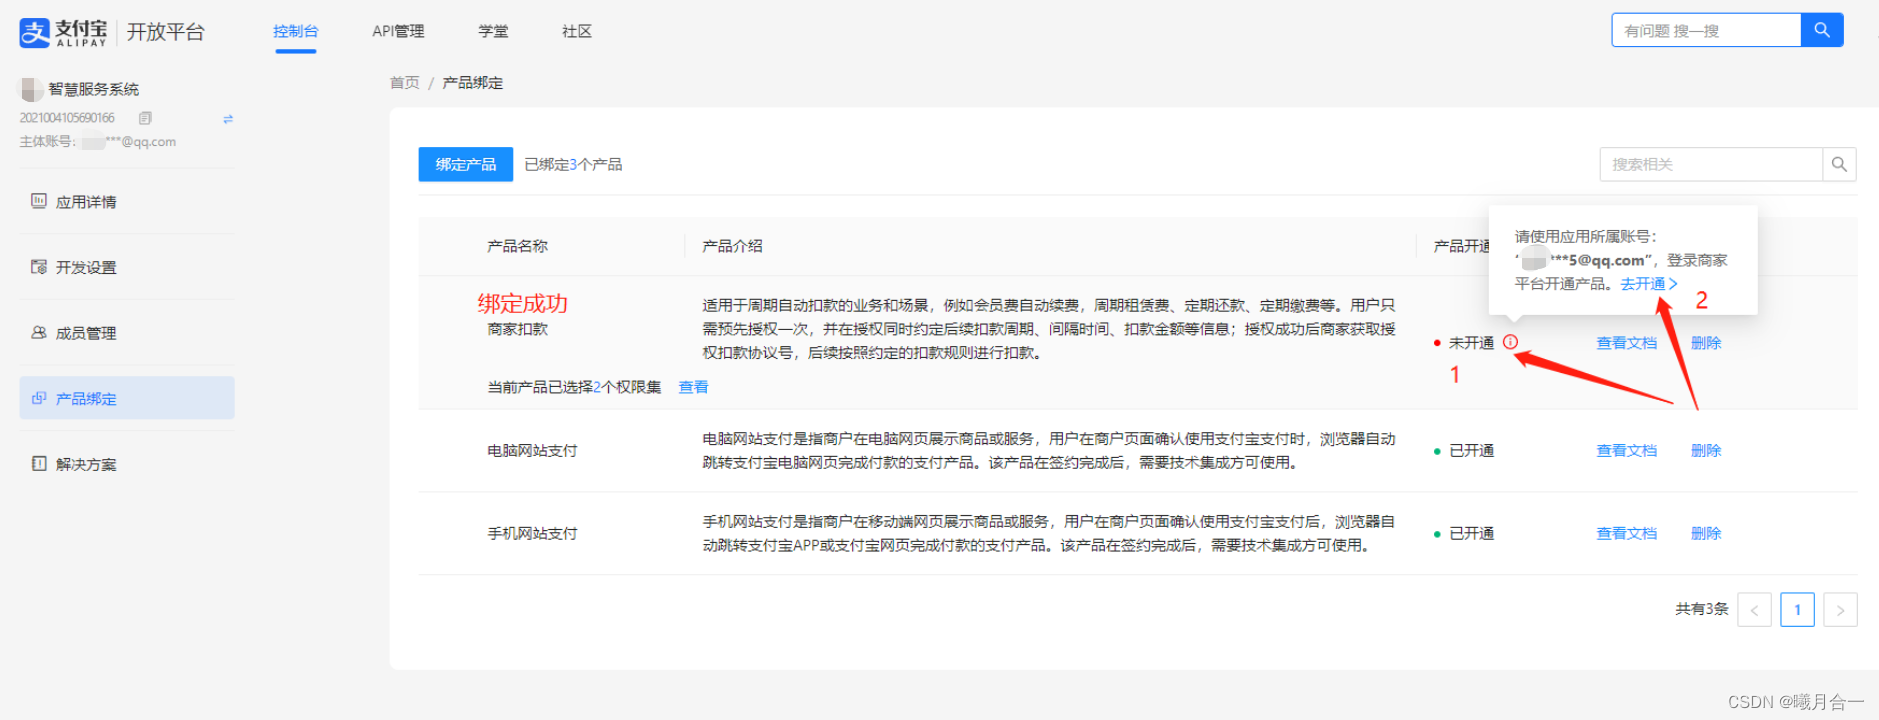Click the 解决方案 sidebar icon

coord(39,464)
